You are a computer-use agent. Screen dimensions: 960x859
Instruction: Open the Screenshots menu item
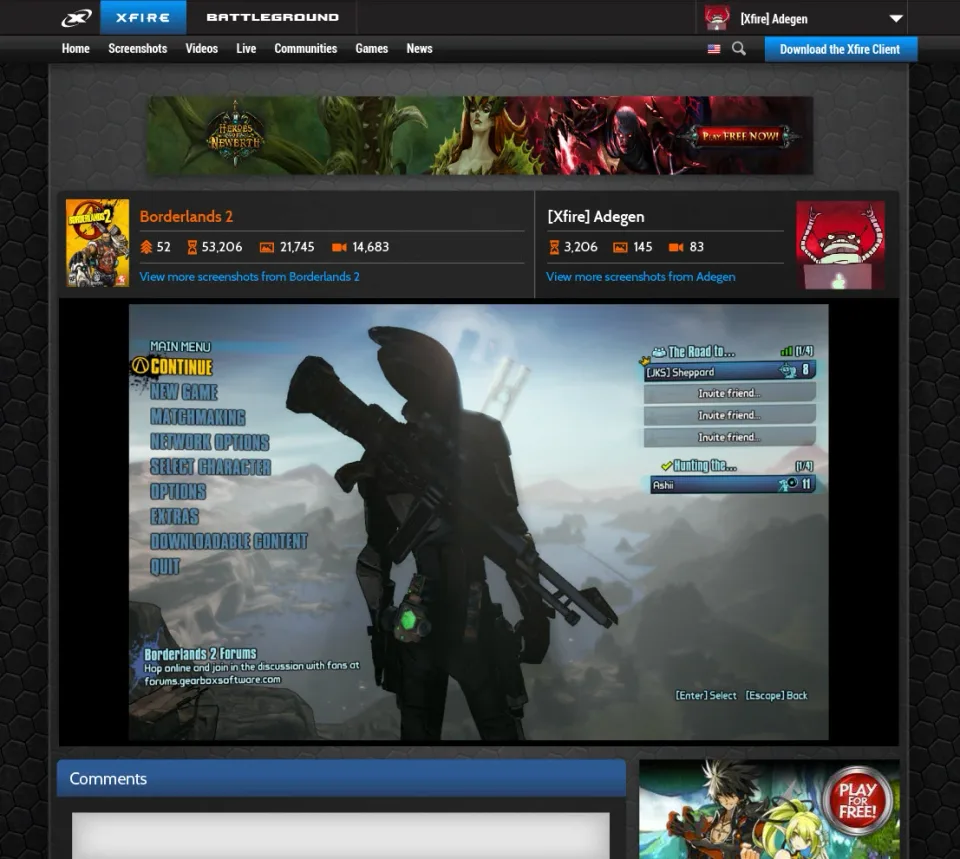click(x=138, y=48)
